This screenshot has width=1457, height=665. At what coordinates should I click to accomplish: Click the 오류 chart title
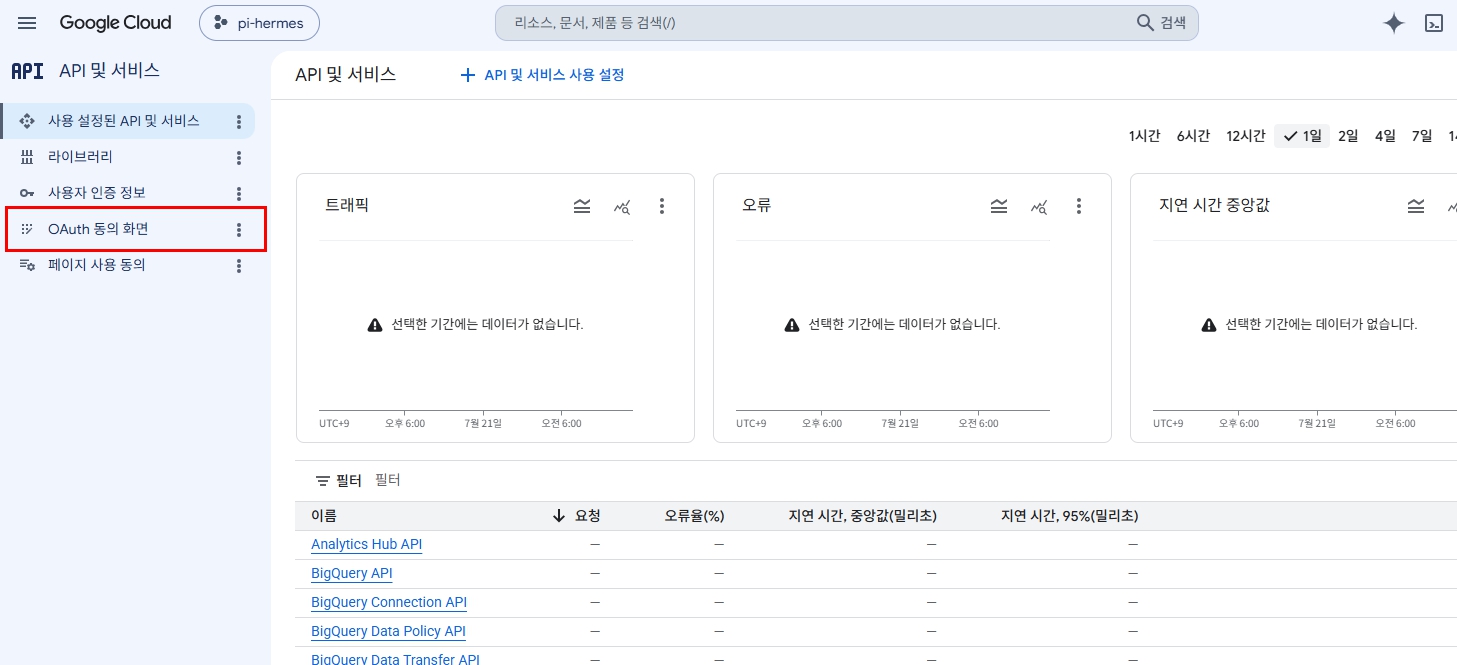(x=756, y=206)
